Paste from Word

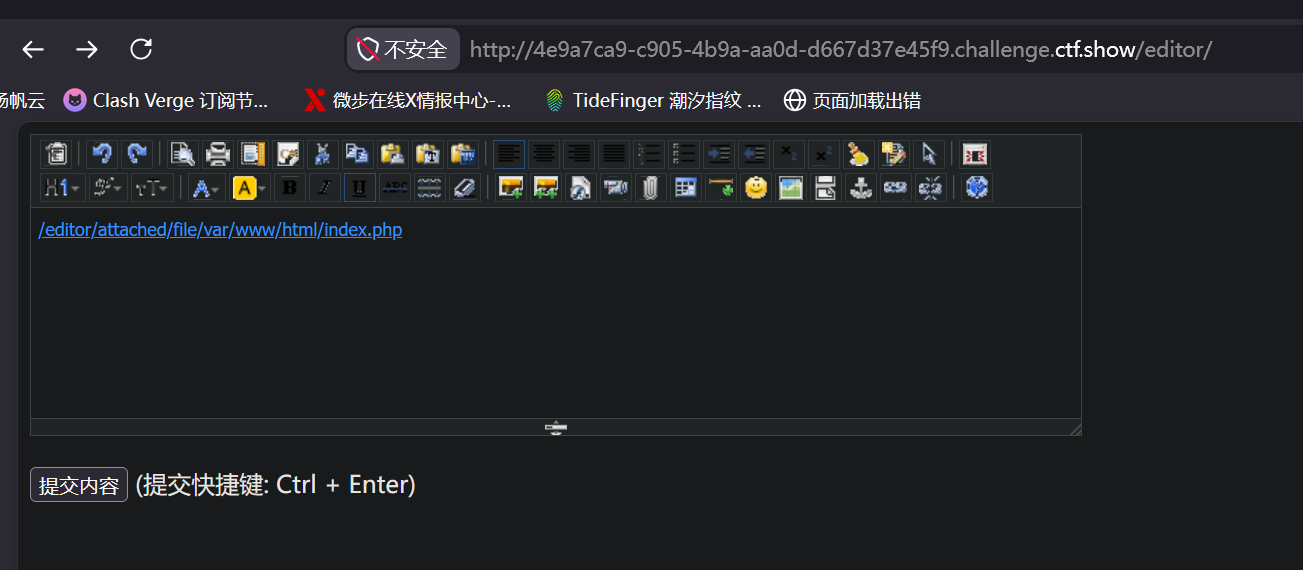pyautogui.click(x=462, y=154)
